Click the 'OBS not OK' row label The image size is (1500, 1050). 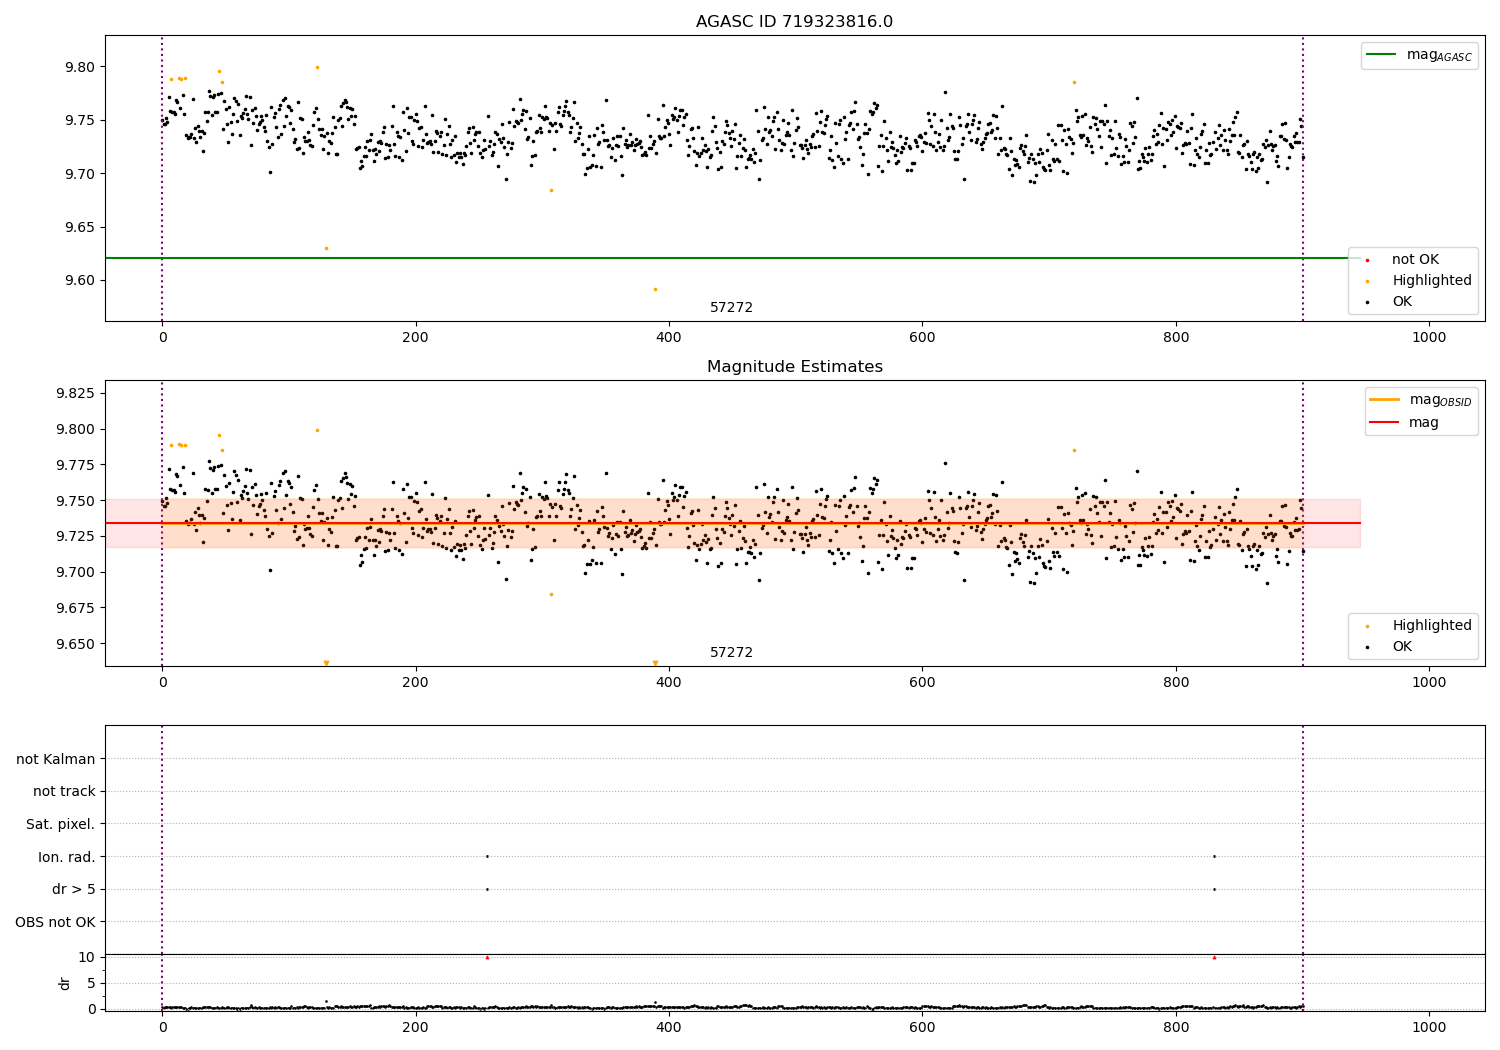(56, 922)
